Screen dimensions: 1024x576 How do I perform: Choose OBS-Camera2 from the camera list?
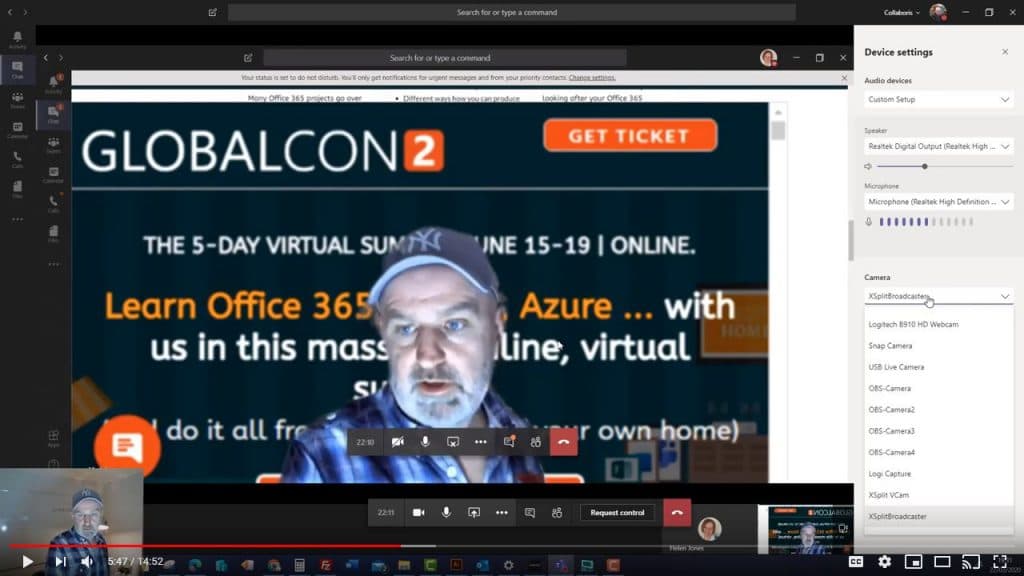(938, 410)
